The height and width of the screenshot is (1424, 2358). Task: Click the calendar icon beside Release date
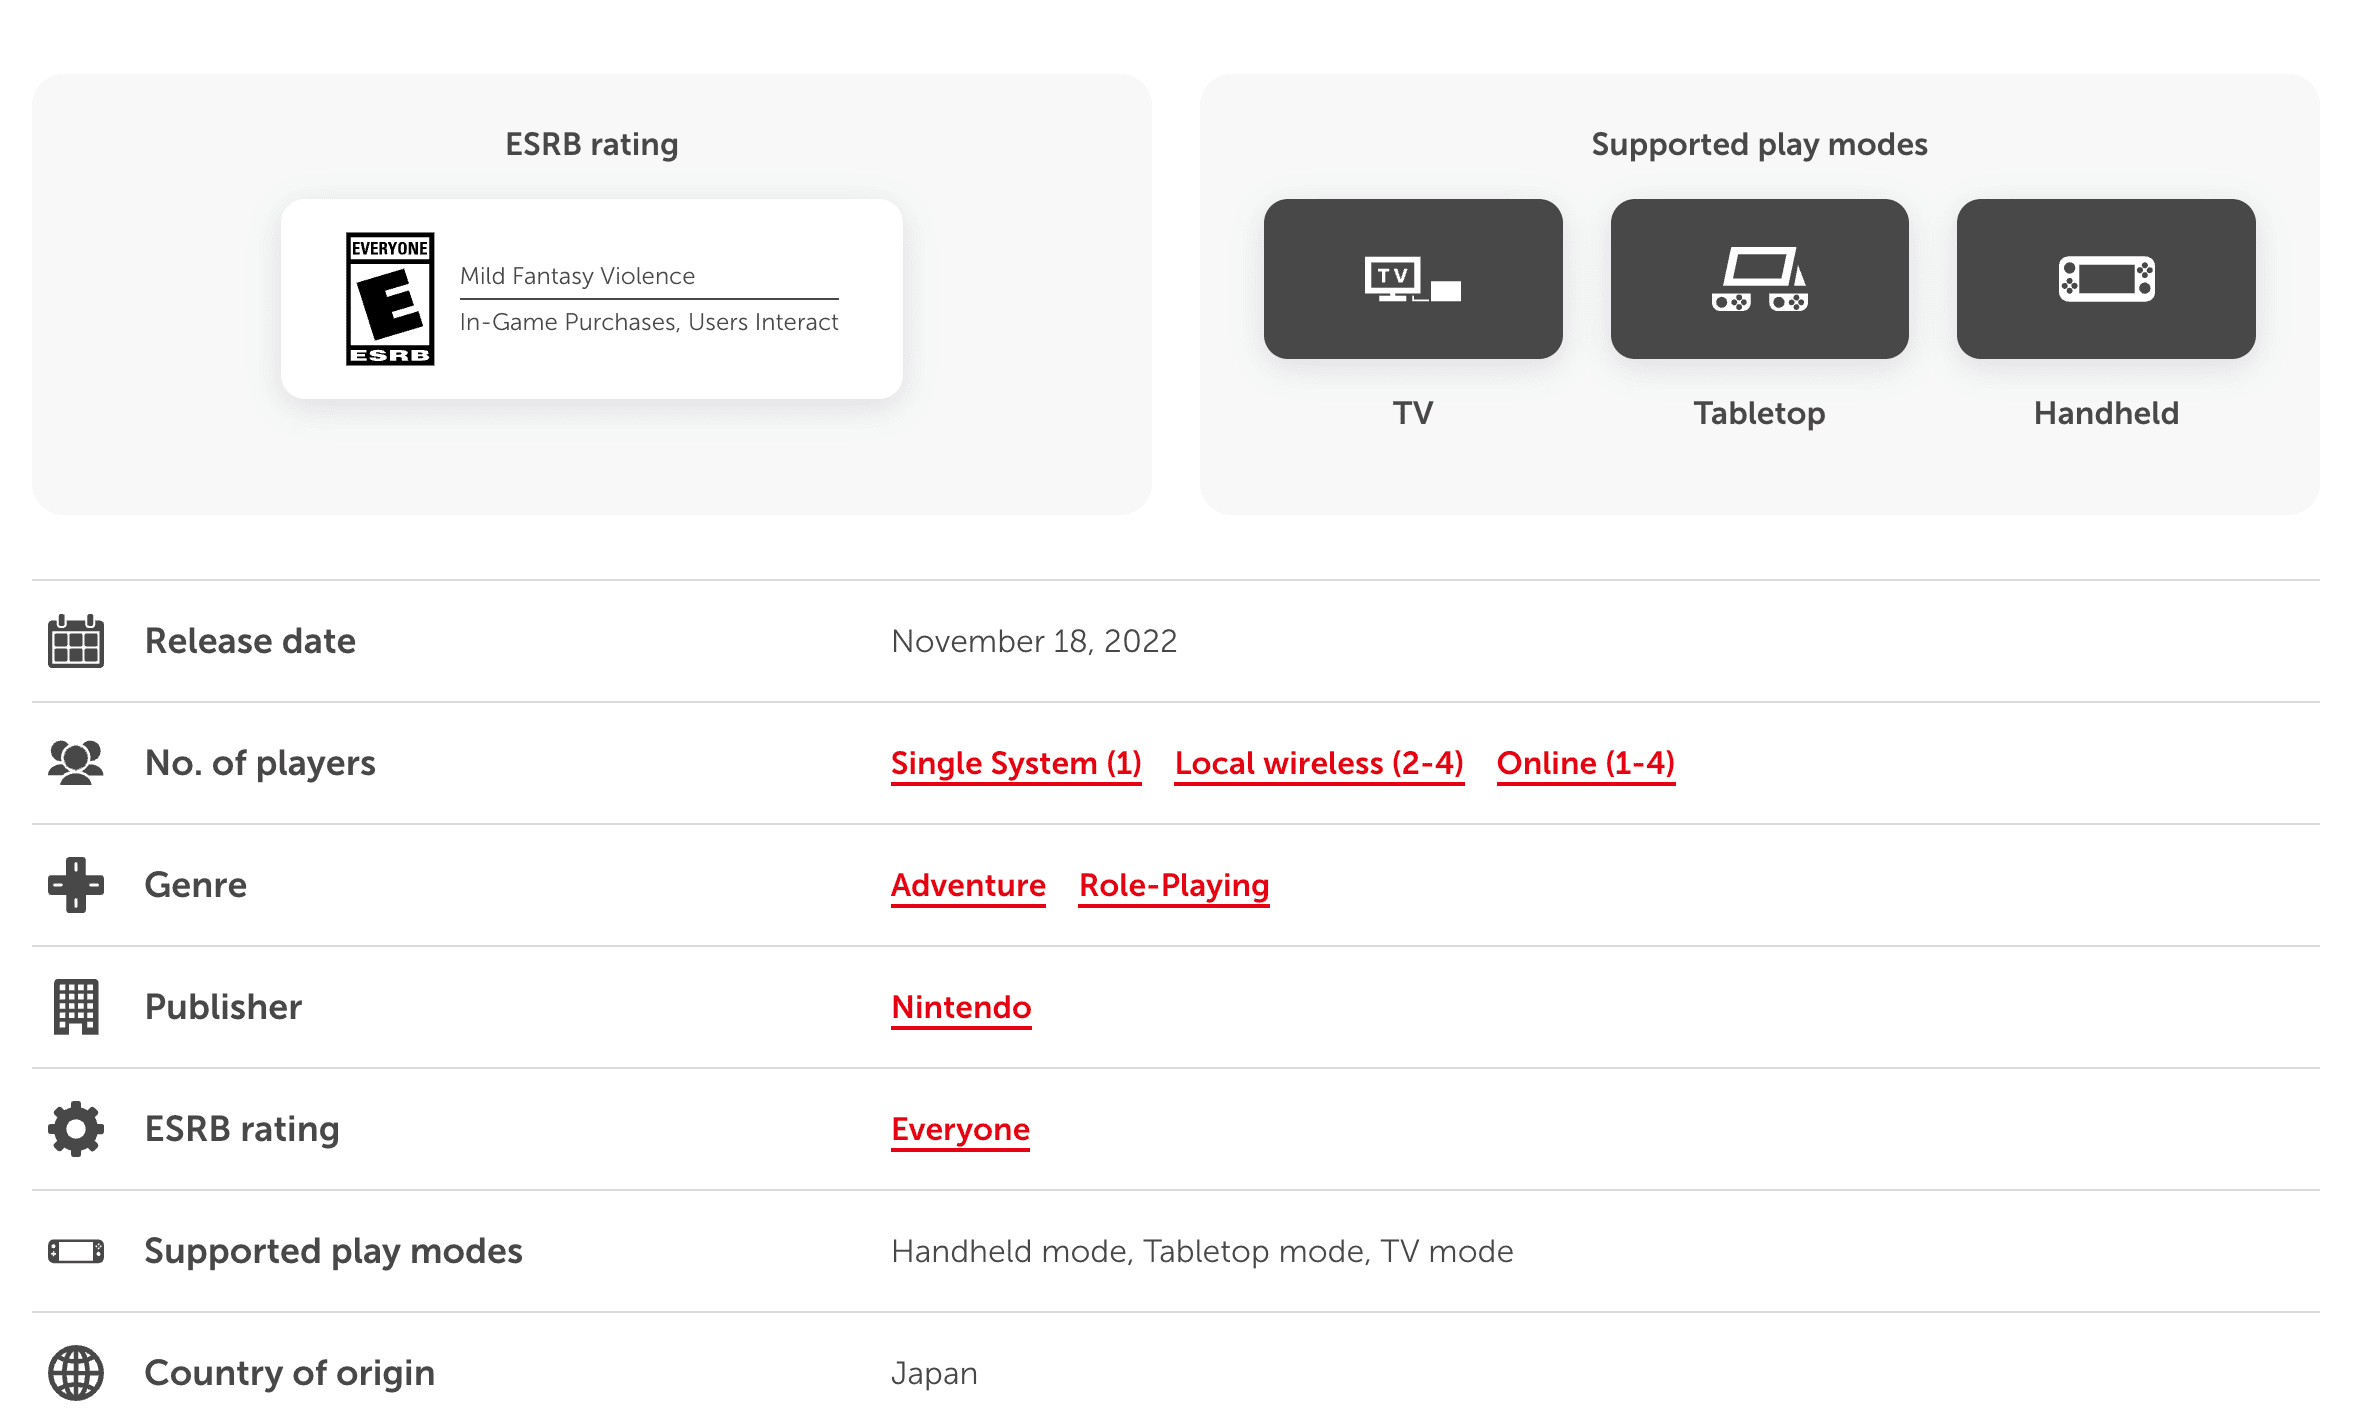tap(76, 641)
